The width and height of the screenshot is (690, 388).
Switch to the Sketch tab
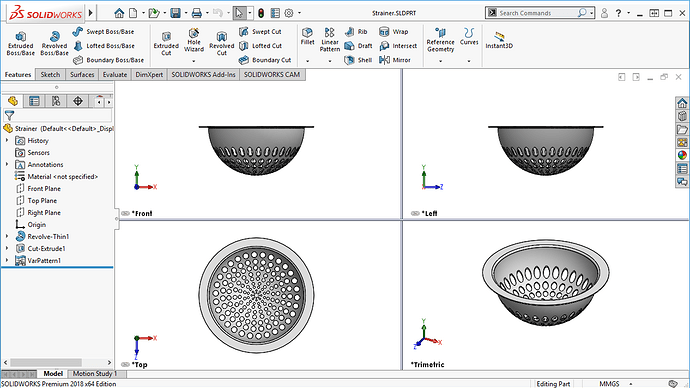50,75
